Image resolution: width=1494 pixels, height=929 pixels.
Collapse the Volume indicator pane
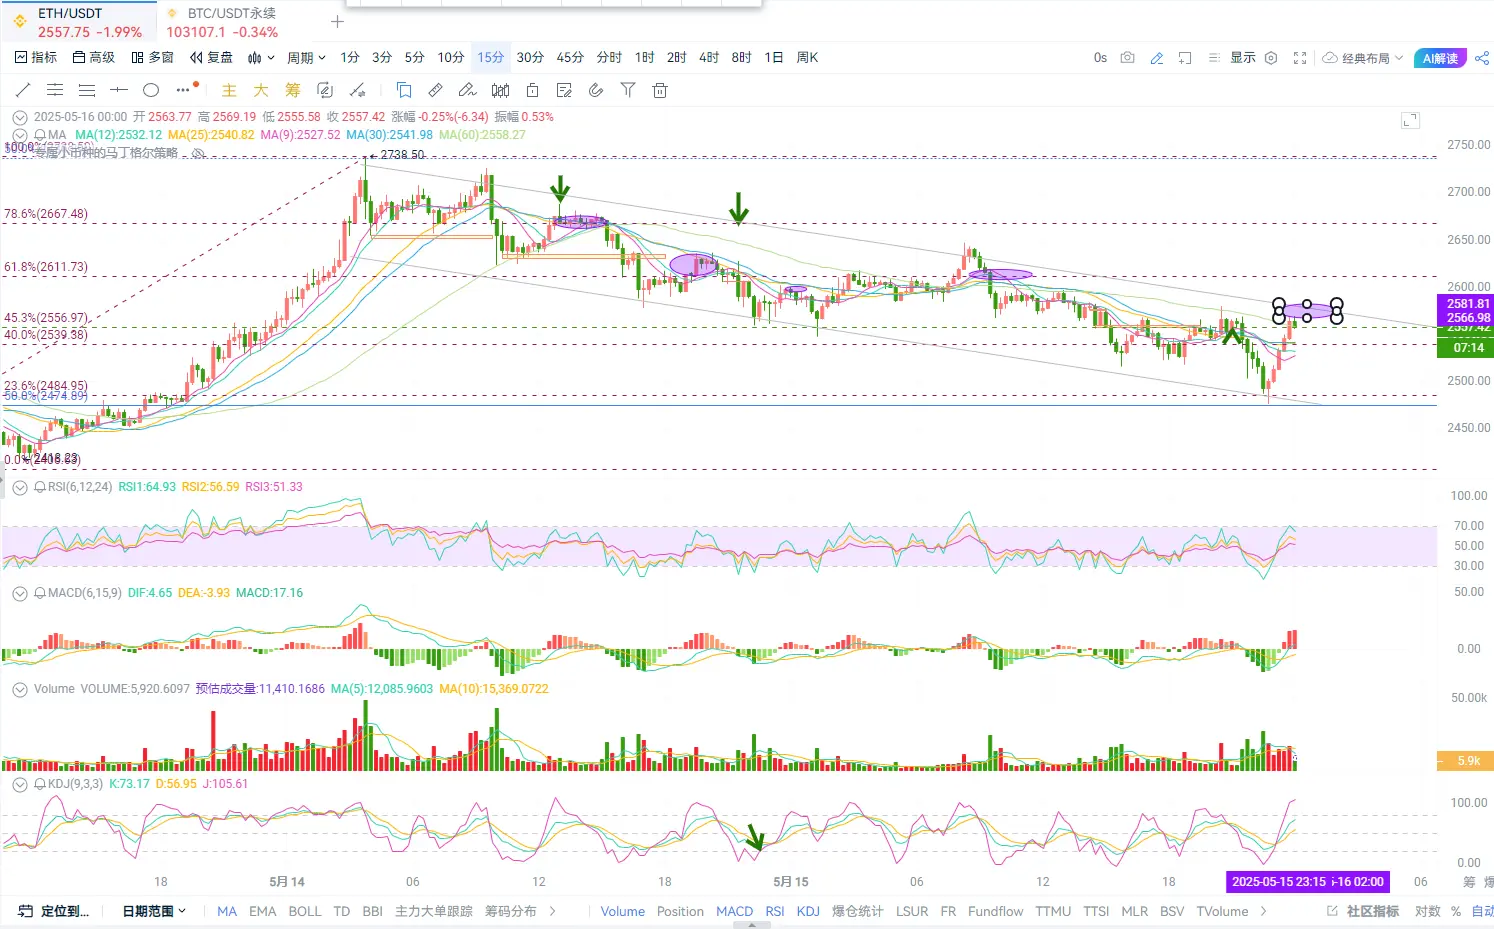[19, 689]
